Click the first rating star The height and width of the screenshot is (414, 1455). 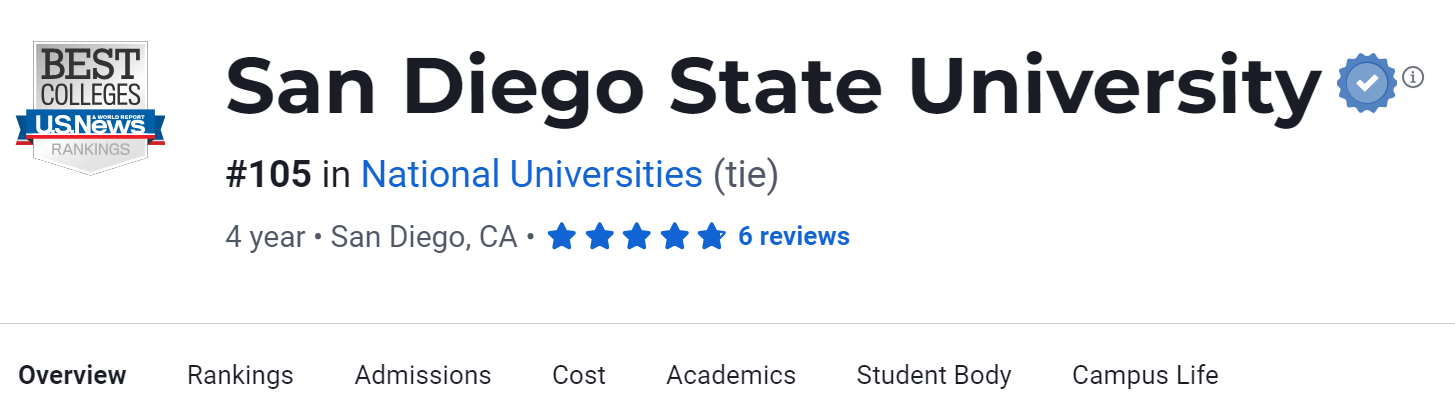(562, 237)
